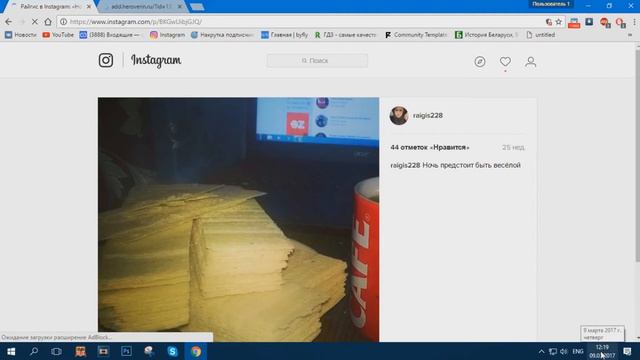This screenshot has height=360, width=640.
Task: Open Chrome's three-dot menu
Action: tap(634, 22)
